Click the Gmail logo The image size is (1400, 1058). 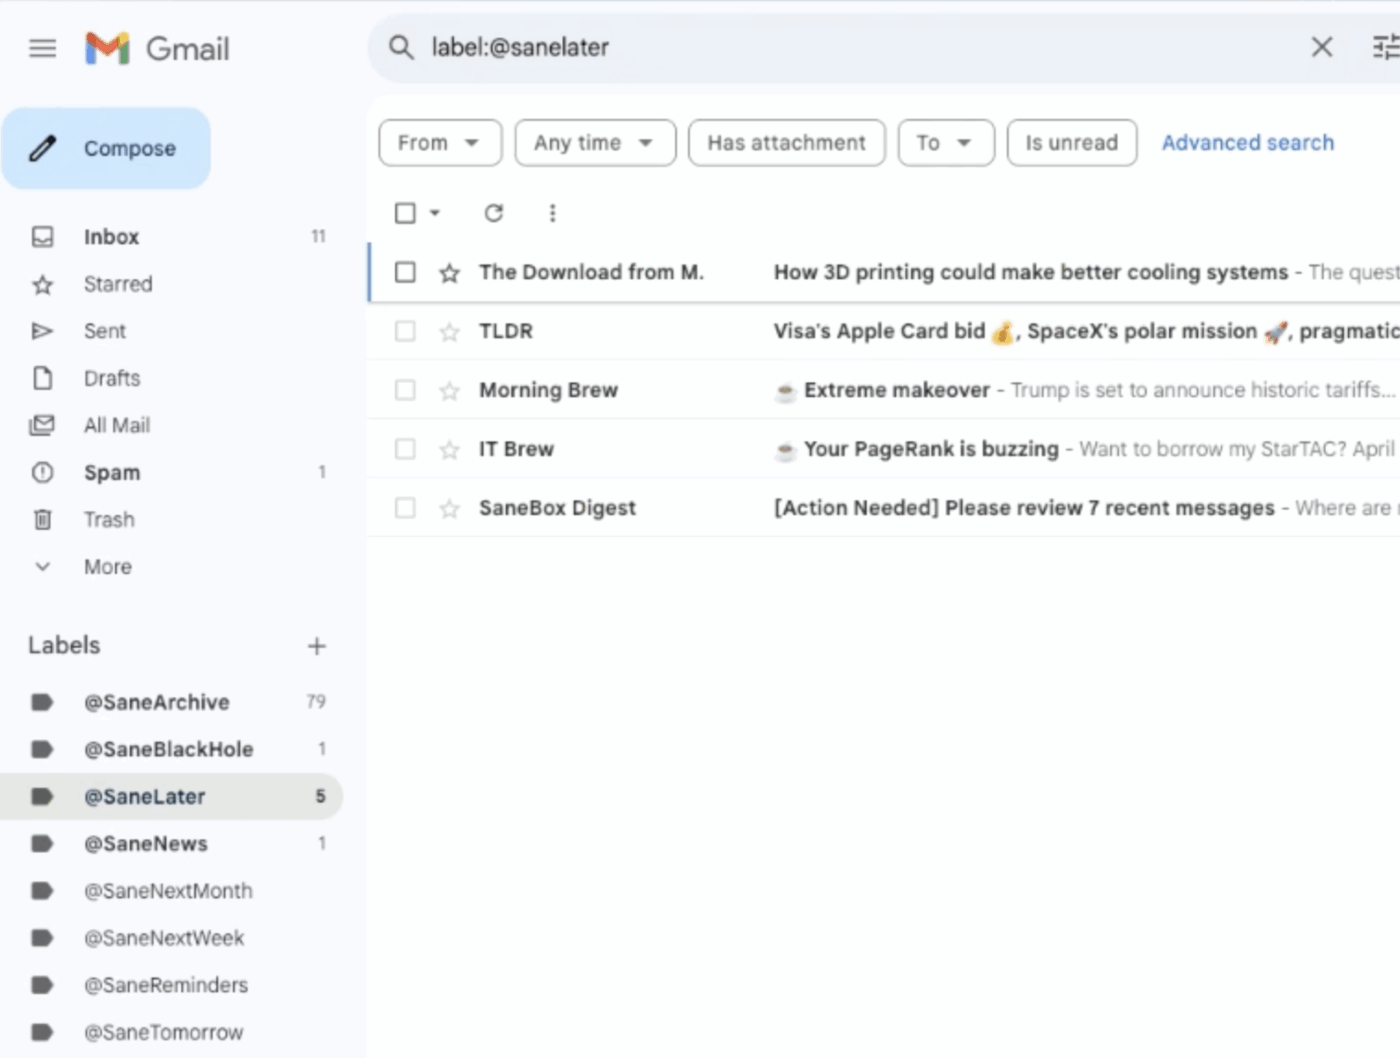(157, 48)
